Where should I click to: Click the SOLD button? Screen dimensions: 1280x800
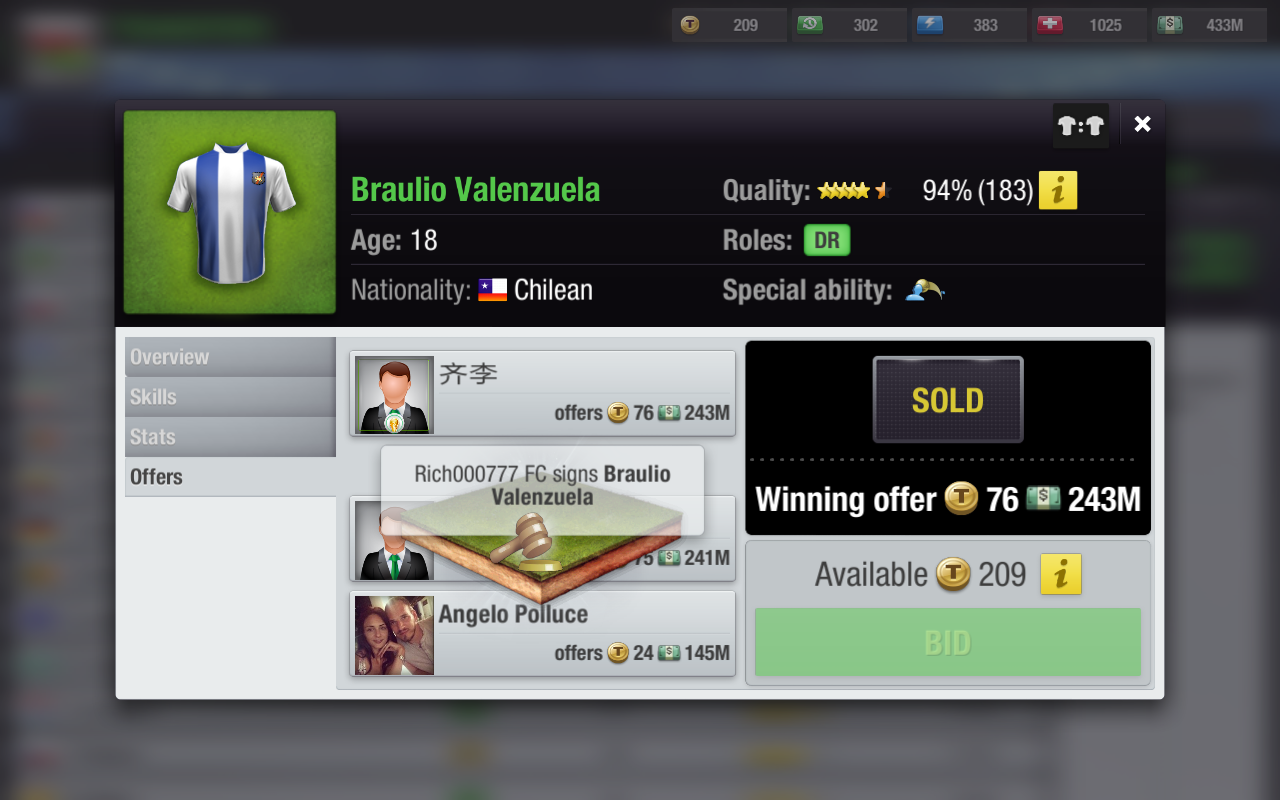tap(948, 400)
